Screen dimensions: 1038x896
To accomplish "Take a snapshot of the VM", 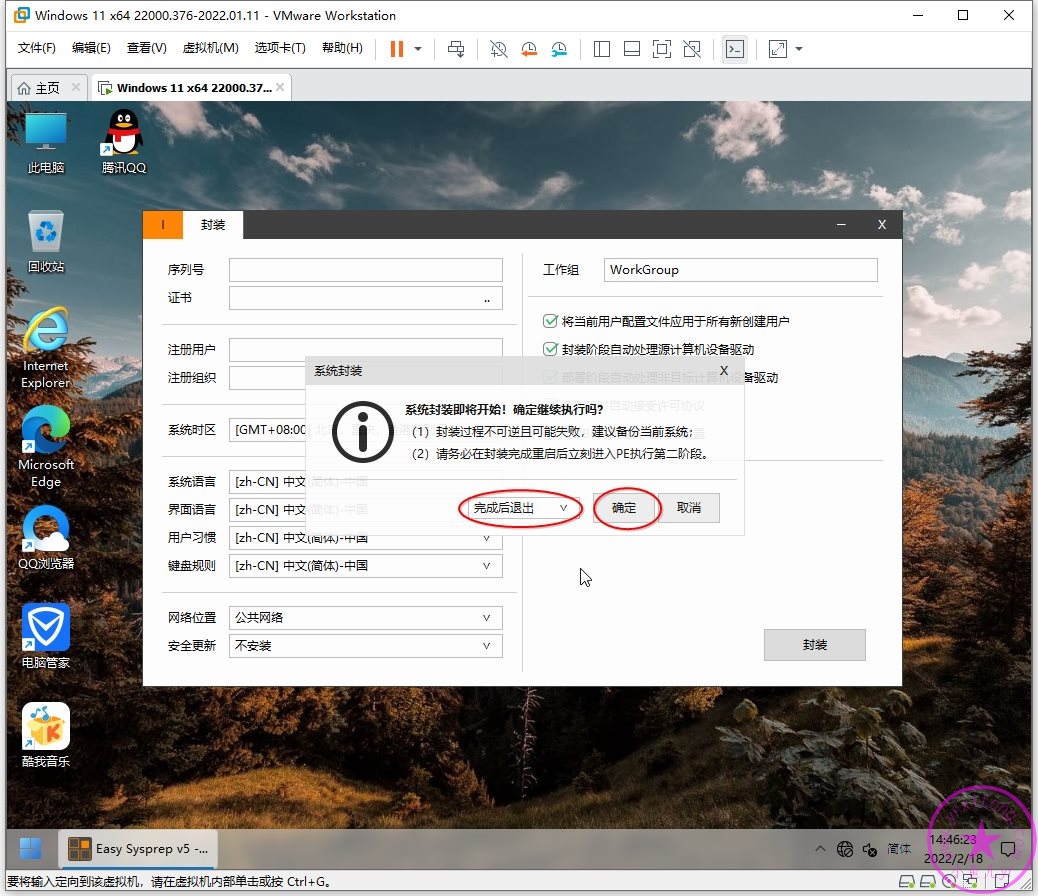I will coord(498,49).
